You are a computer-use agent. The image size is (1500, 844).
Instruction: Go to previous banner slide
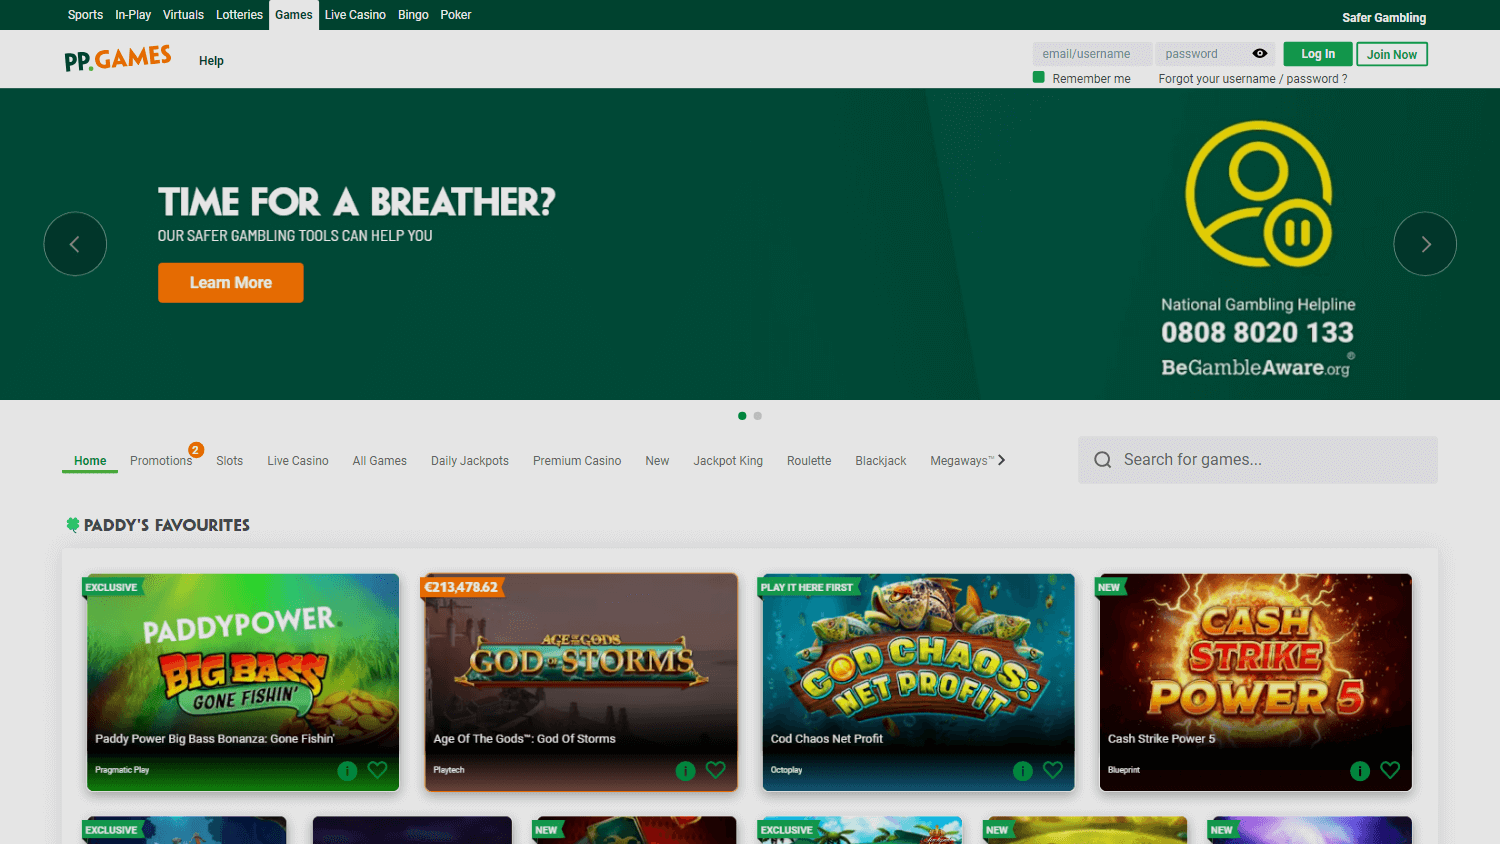tap(75, 244)
